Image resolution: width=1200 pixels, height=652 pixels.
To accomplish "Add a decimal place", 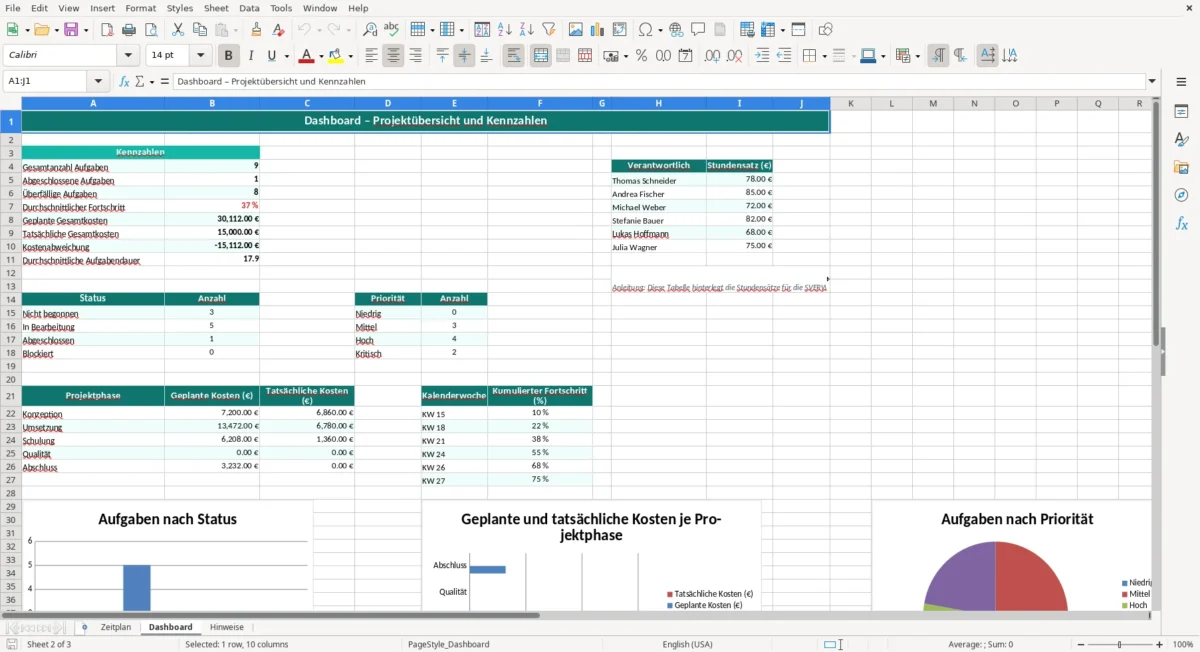I will 712,56.
